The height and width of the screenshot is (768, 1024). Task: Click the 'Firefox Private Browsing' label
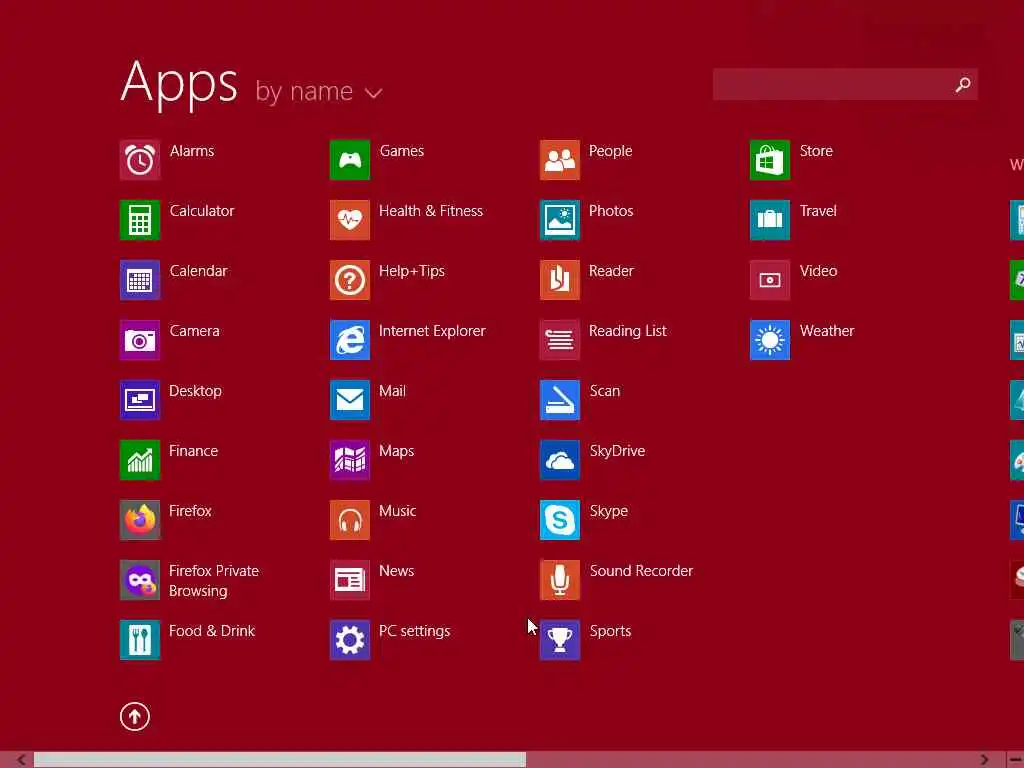tap(214, 581)
